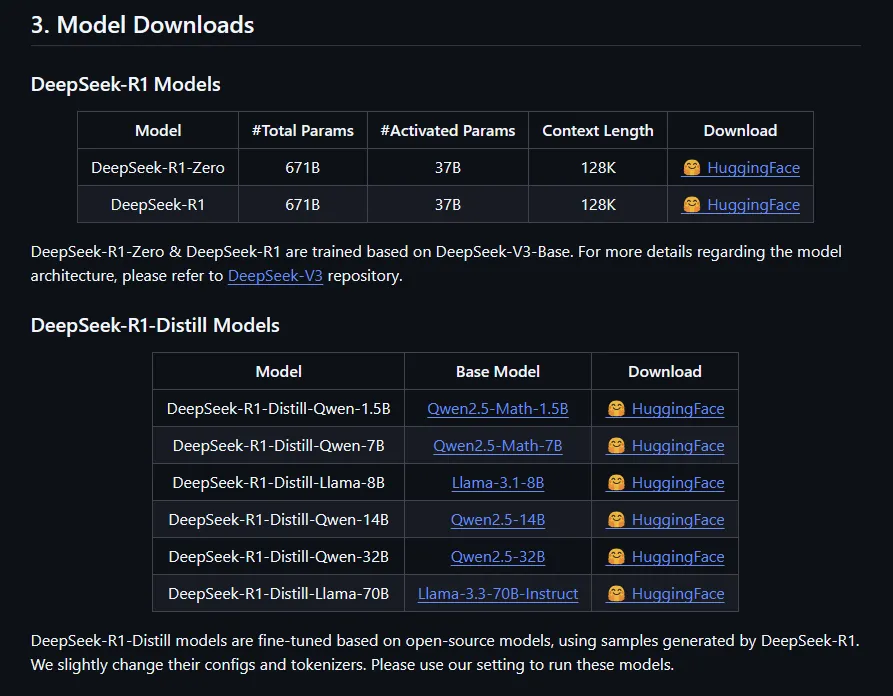Click the 'DeepSeek-R1 Models' subheading
The image size is (893, 696).
point(125,84)
